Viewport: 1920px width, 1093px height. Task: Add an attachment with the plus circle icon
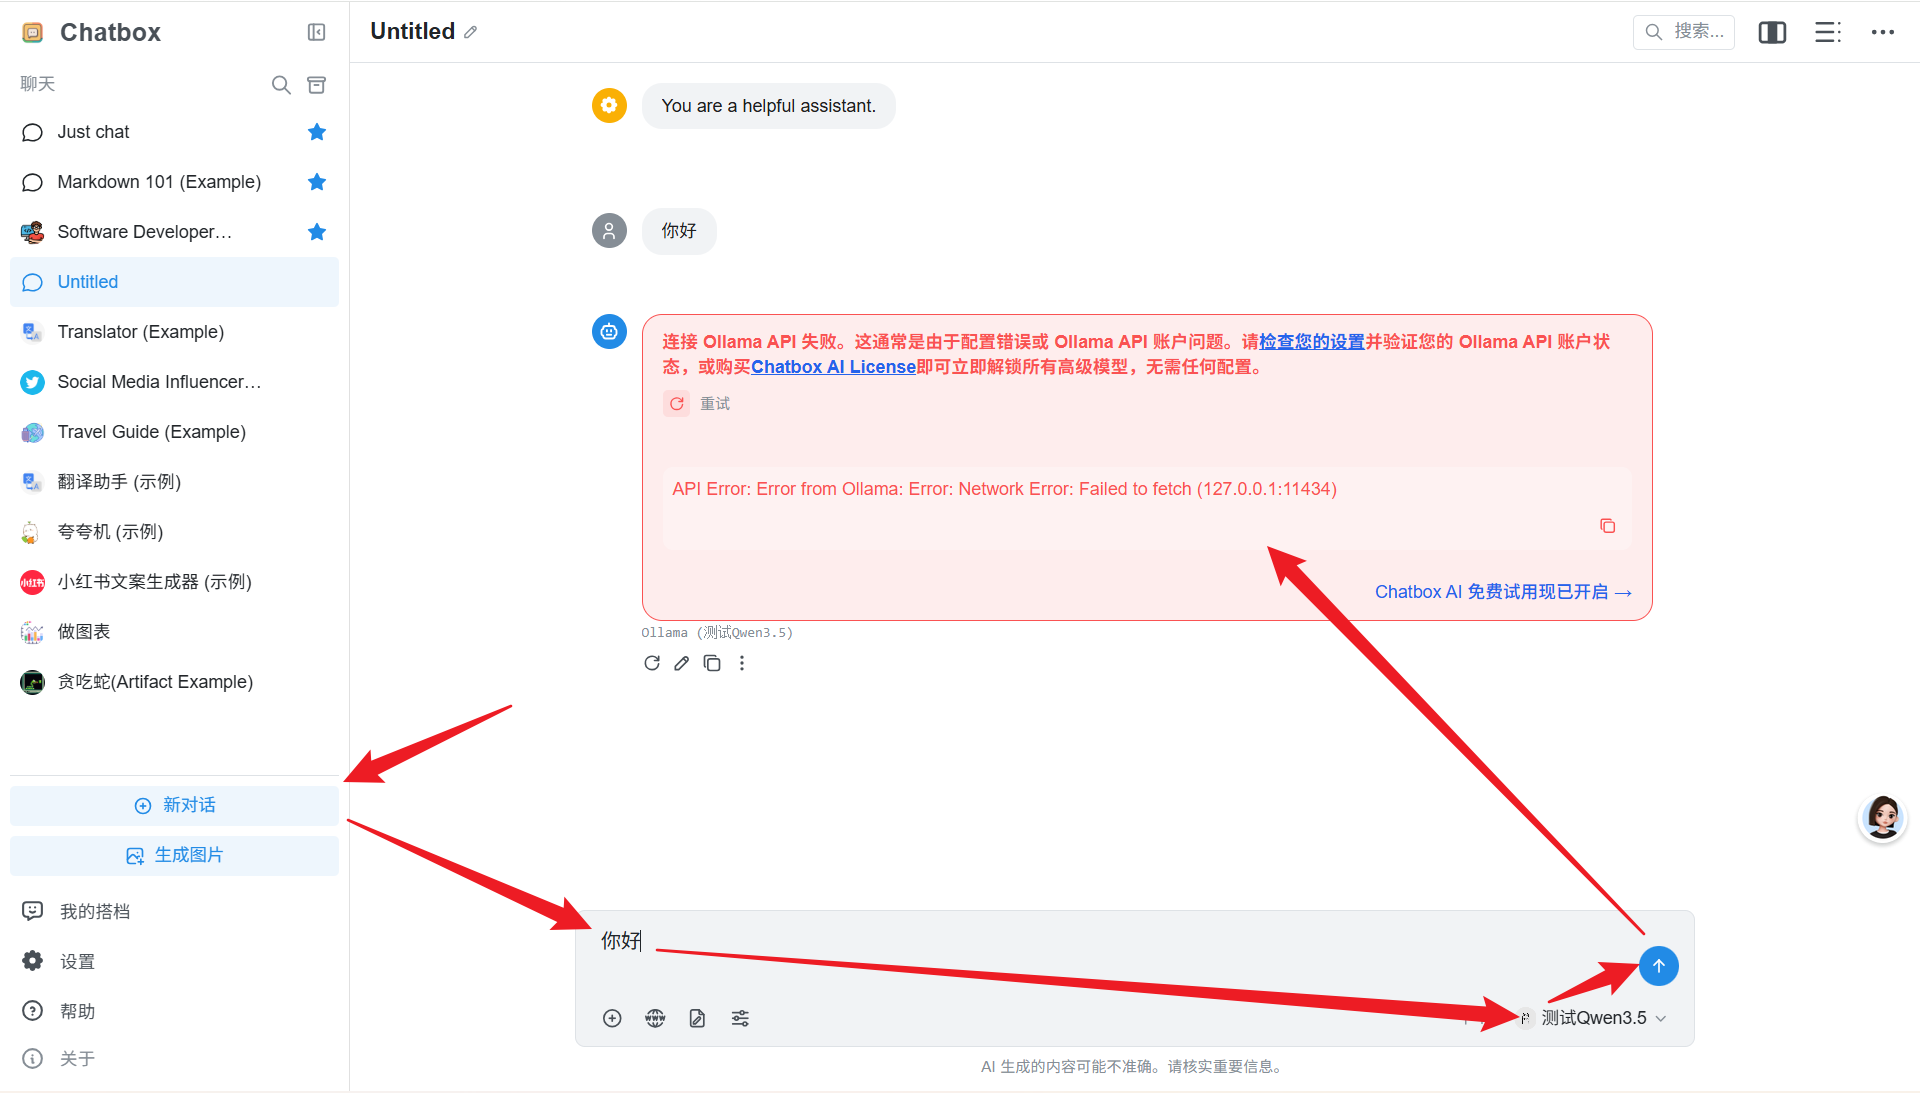point(612,1018)
